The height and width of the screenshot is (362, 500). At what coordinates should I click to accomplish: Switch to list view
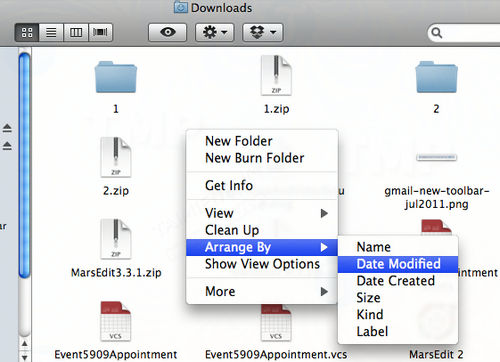pos(51,32)
